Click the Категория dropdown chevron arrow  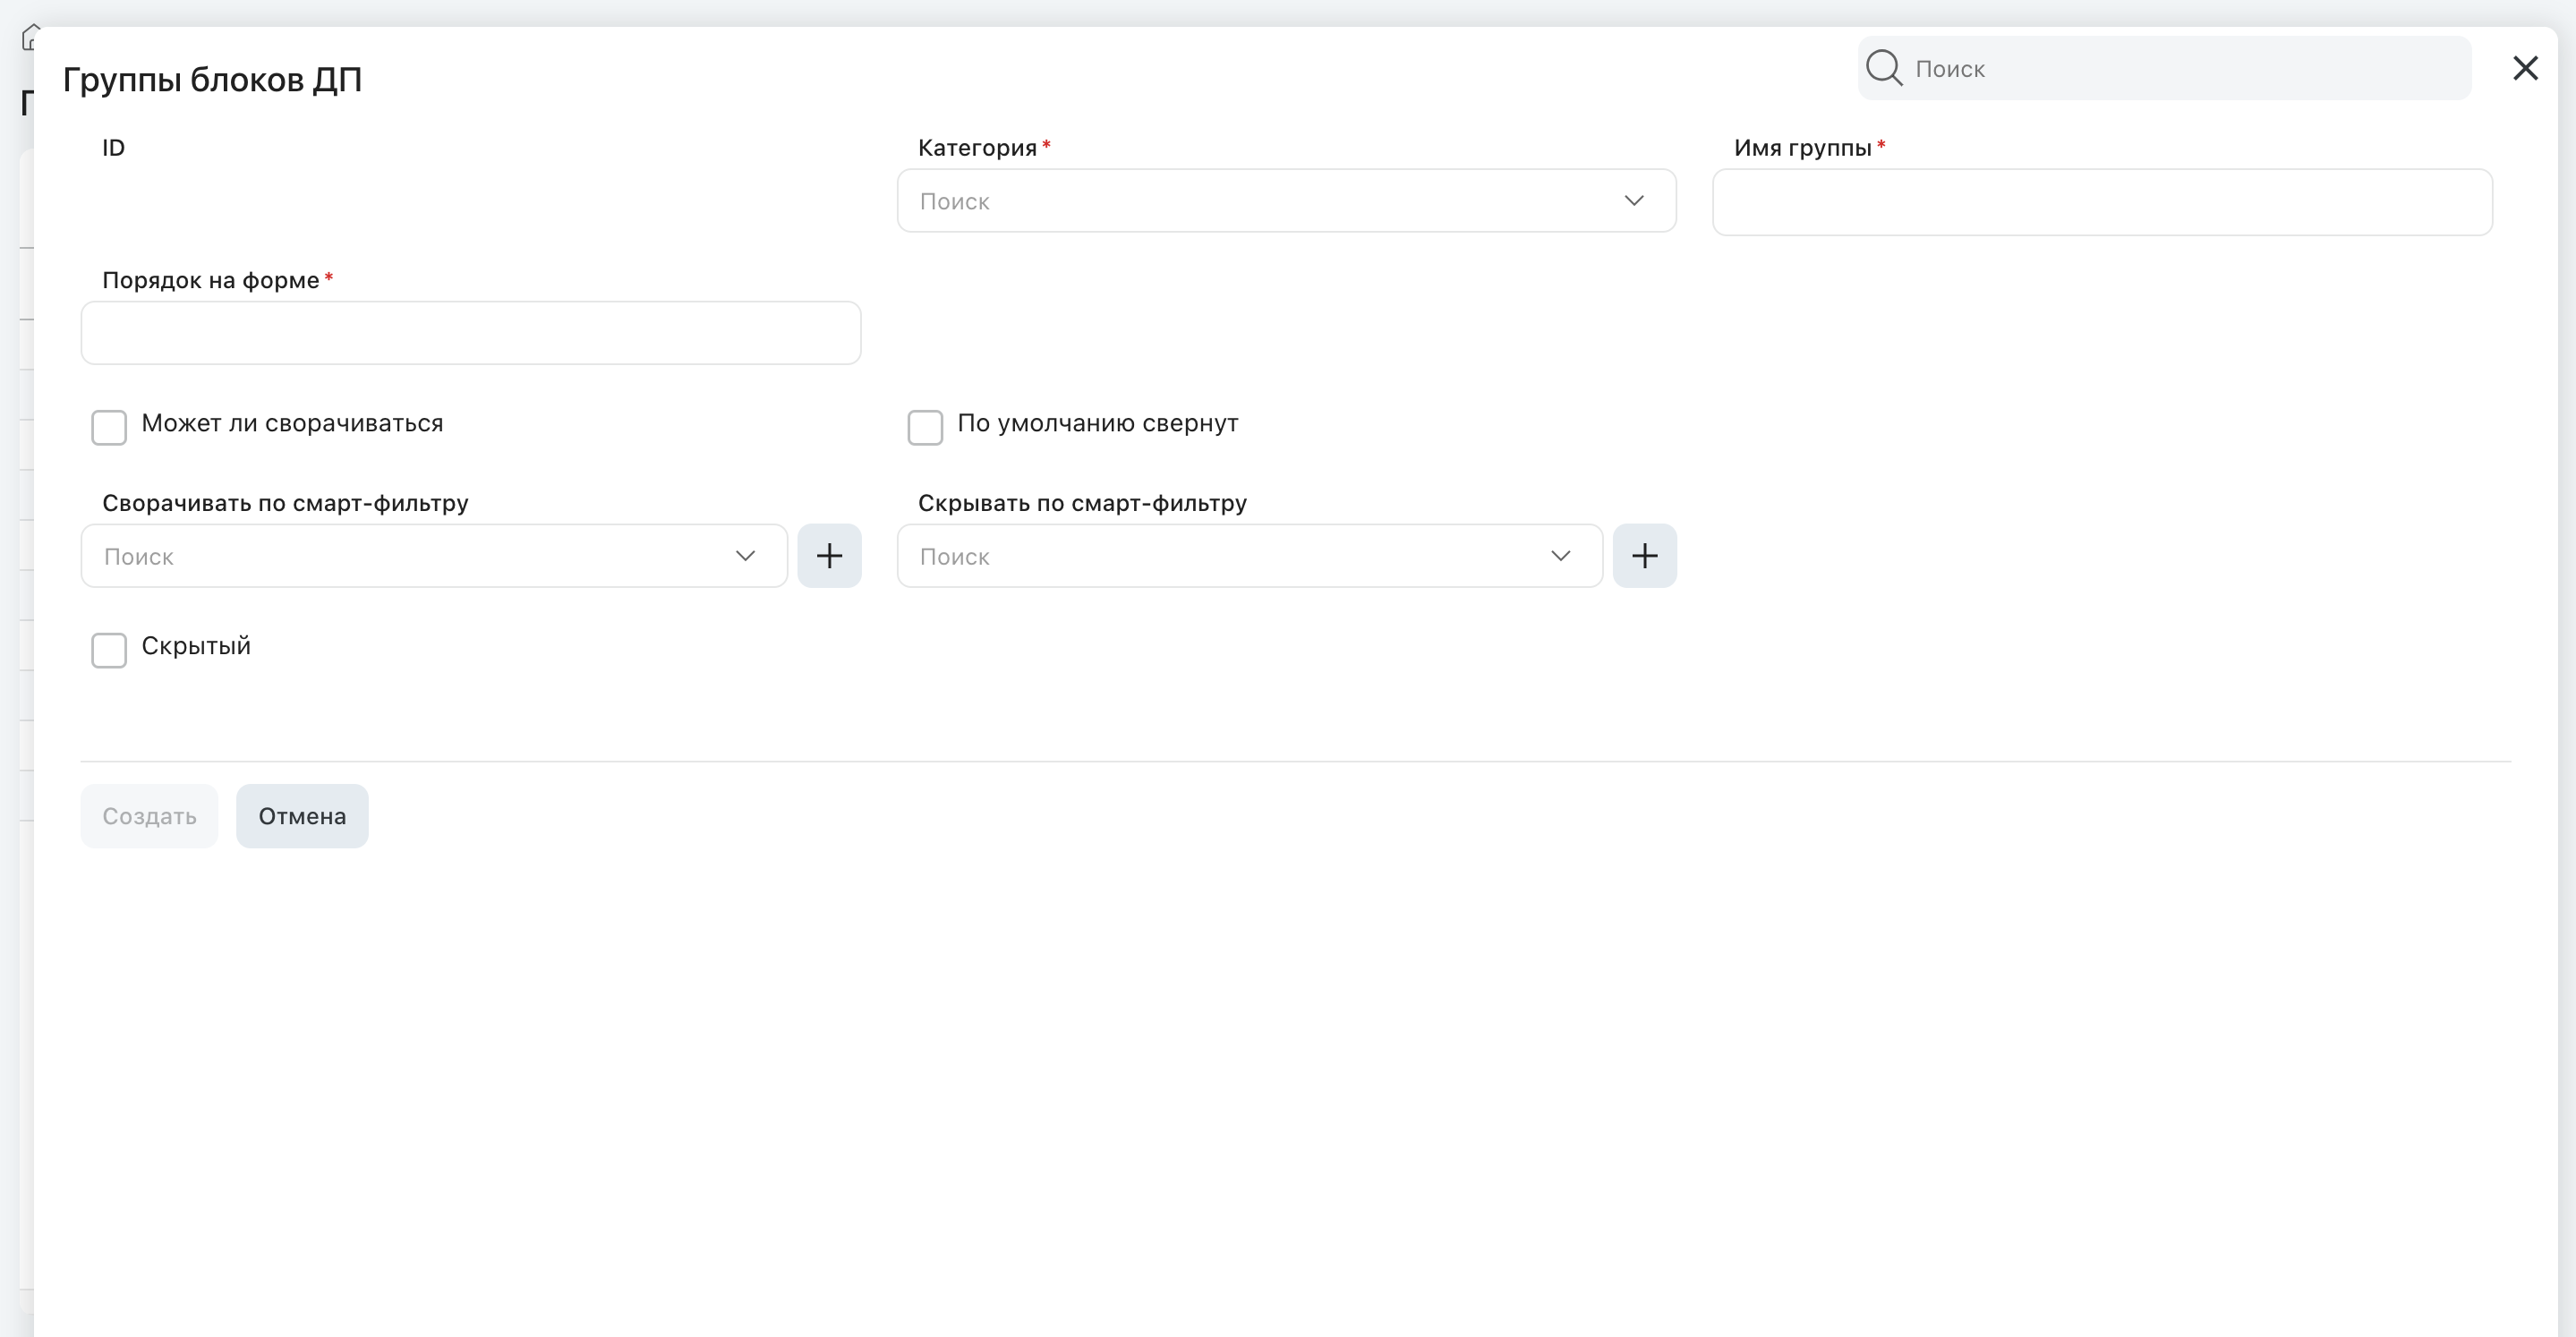click(x=1634, y=201)
